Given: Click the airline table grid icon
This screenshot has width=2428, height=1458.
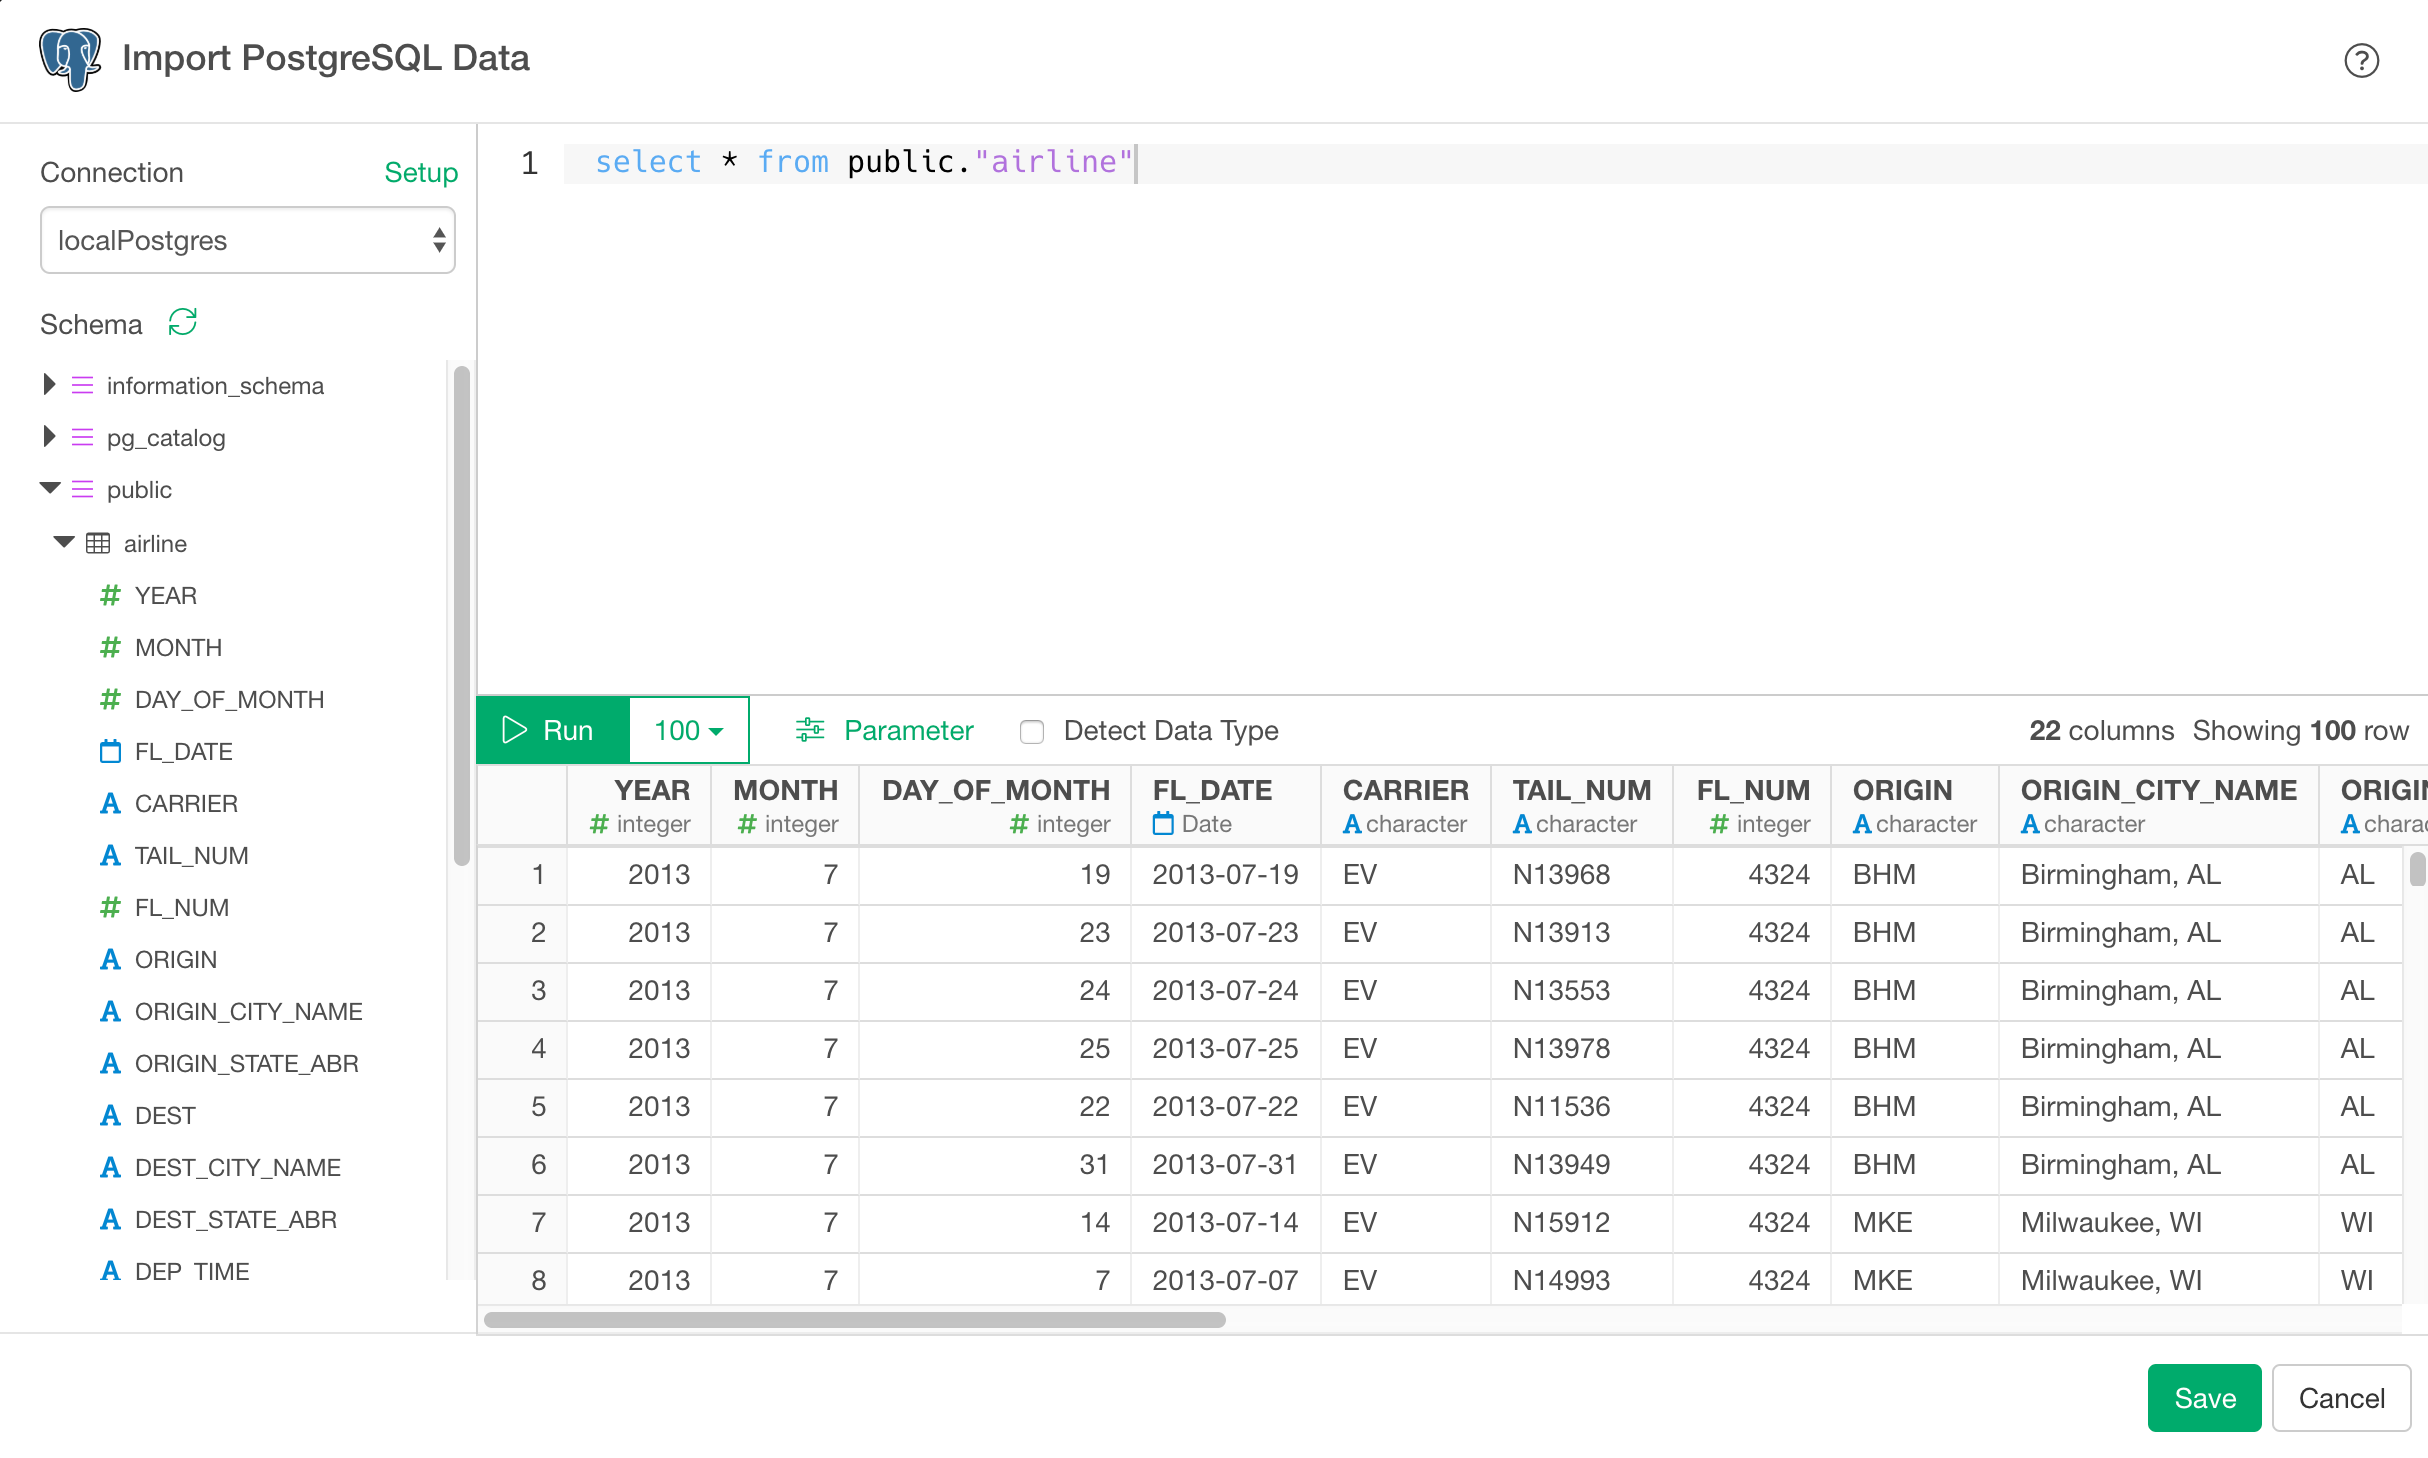Looking at the screenshot, I should [98, 543].
